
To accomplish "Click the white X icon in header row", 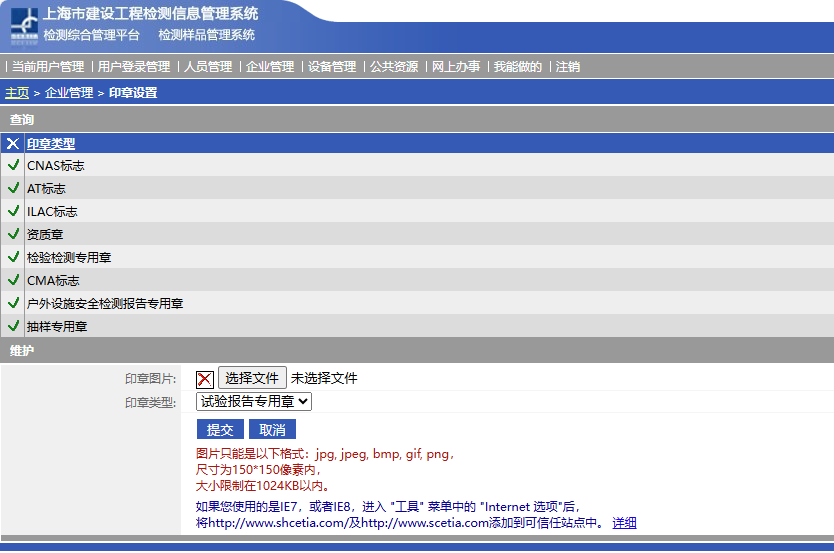I will (13, 143).
